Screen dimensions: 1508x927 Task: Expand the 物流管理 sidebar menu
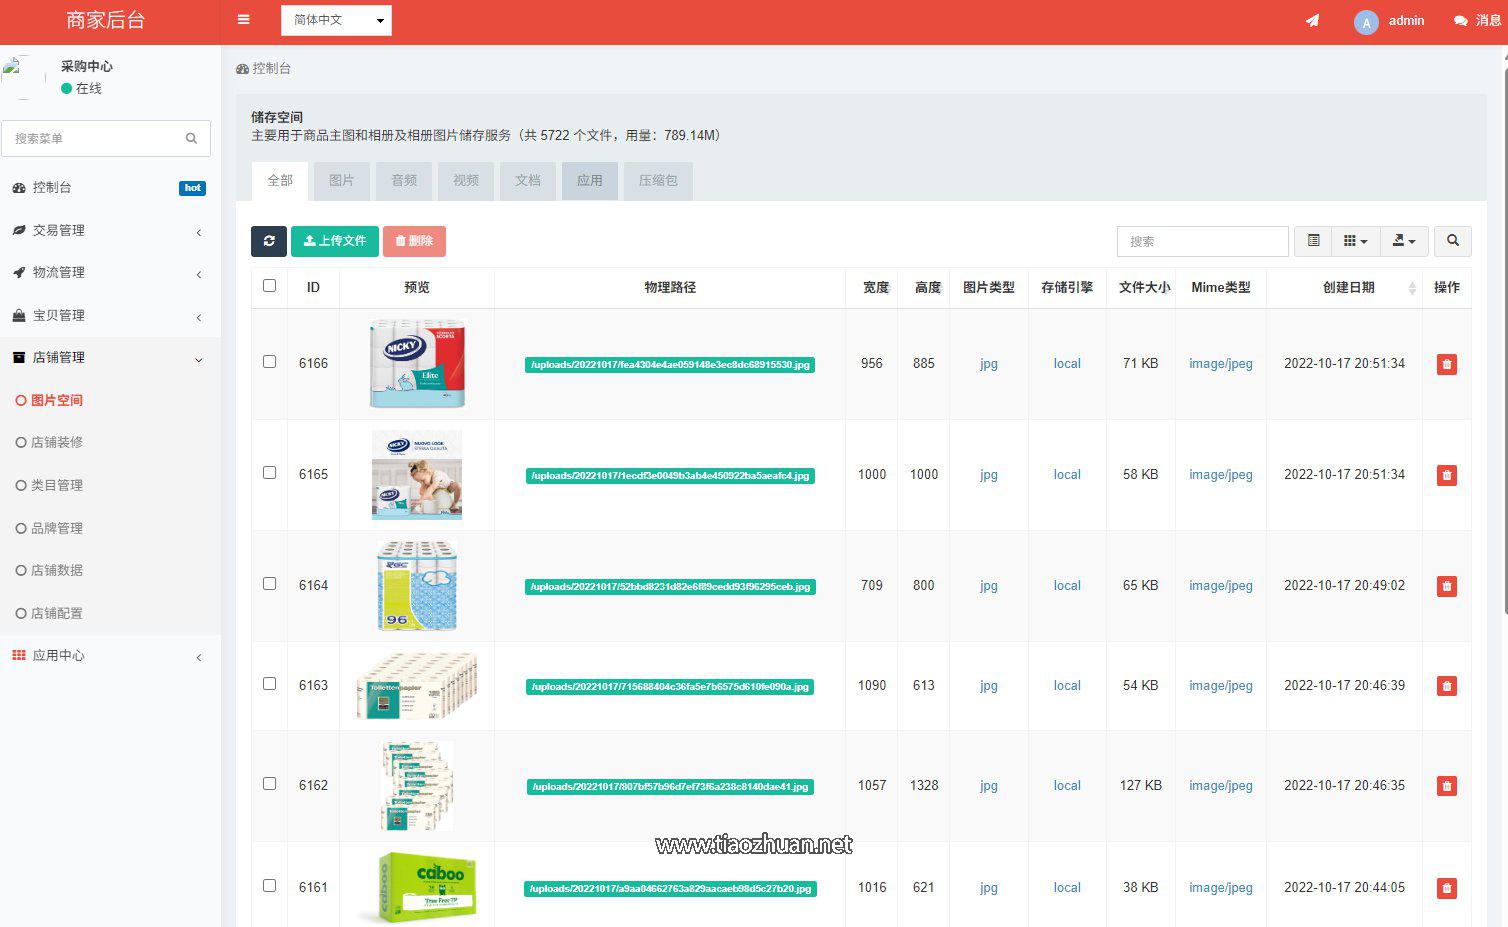110,272
